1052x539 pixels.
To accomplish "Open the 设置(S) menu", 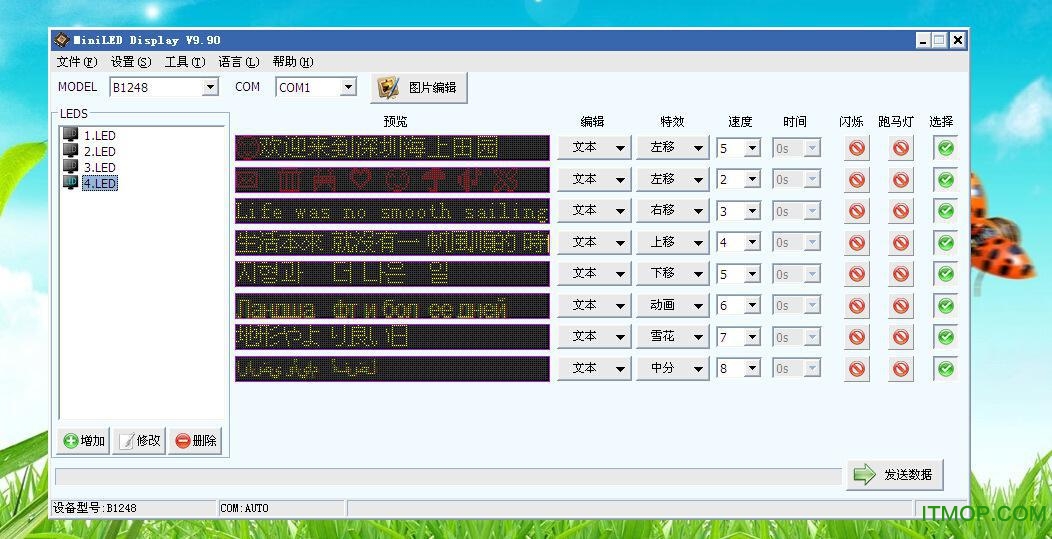I will click(131, 62).
